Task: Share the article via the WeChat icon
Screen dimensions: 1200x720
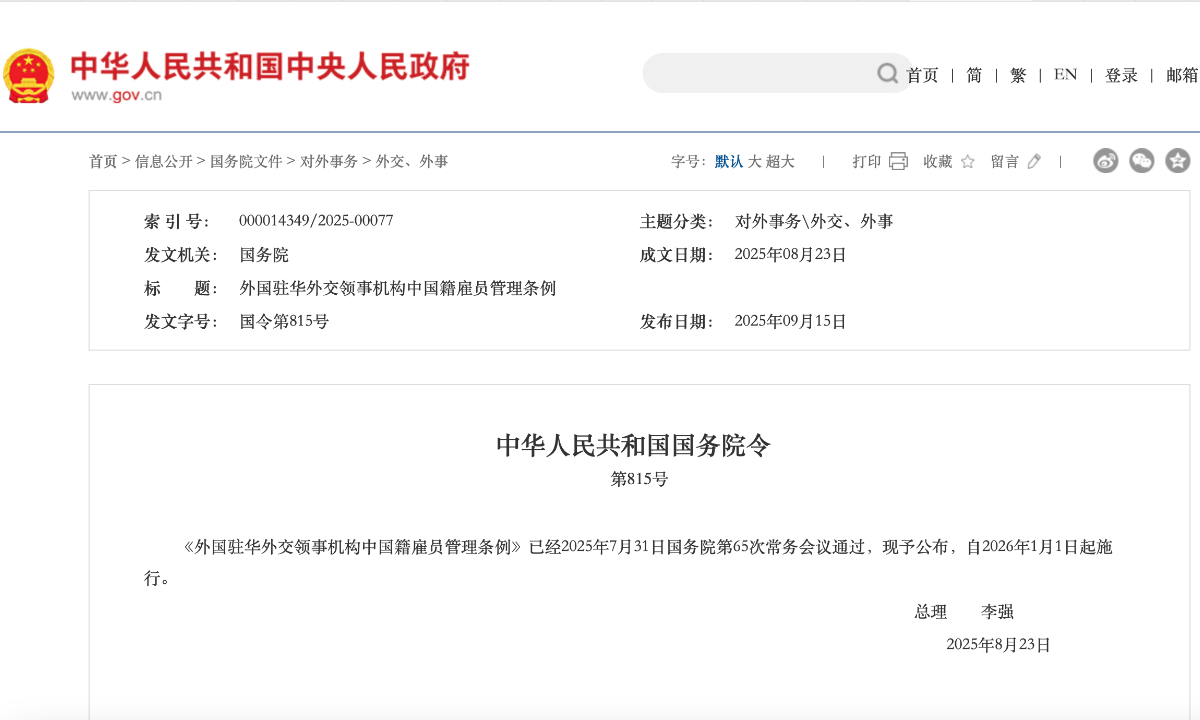Action: pos(1140,160)
